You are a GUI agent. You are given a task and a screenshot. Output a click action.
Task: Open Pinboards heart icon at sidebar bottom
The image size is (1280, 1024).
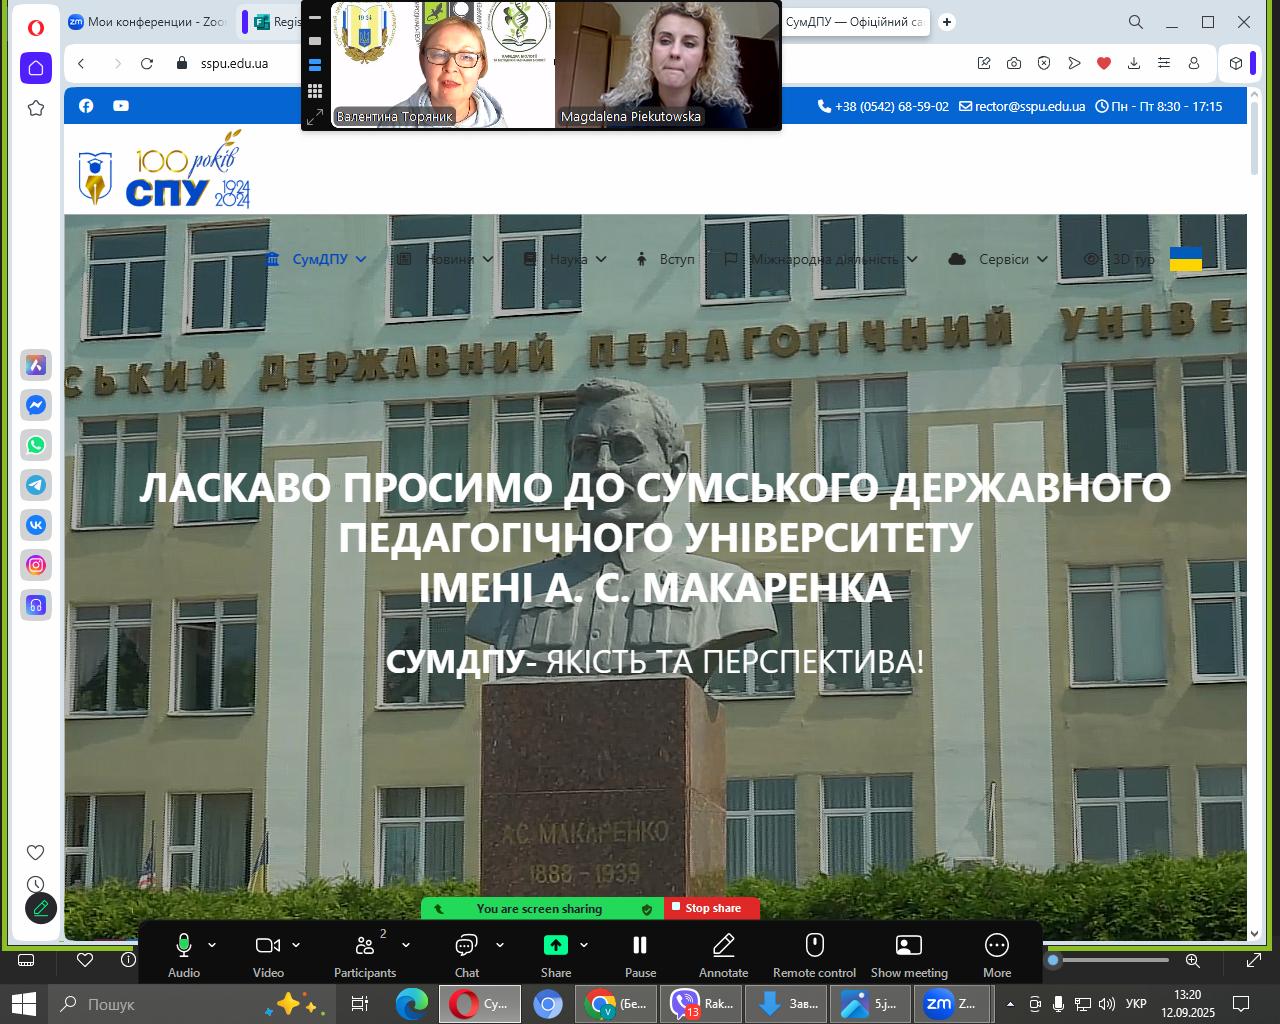click(x=35, y=852)
